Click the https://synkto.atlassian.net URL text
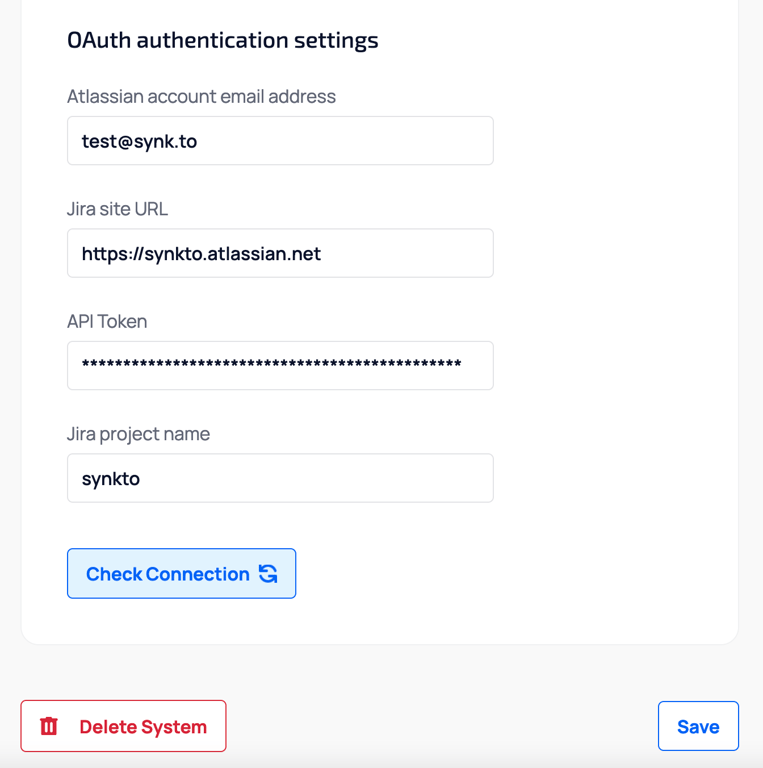763x768 pixels. point(201,254)
